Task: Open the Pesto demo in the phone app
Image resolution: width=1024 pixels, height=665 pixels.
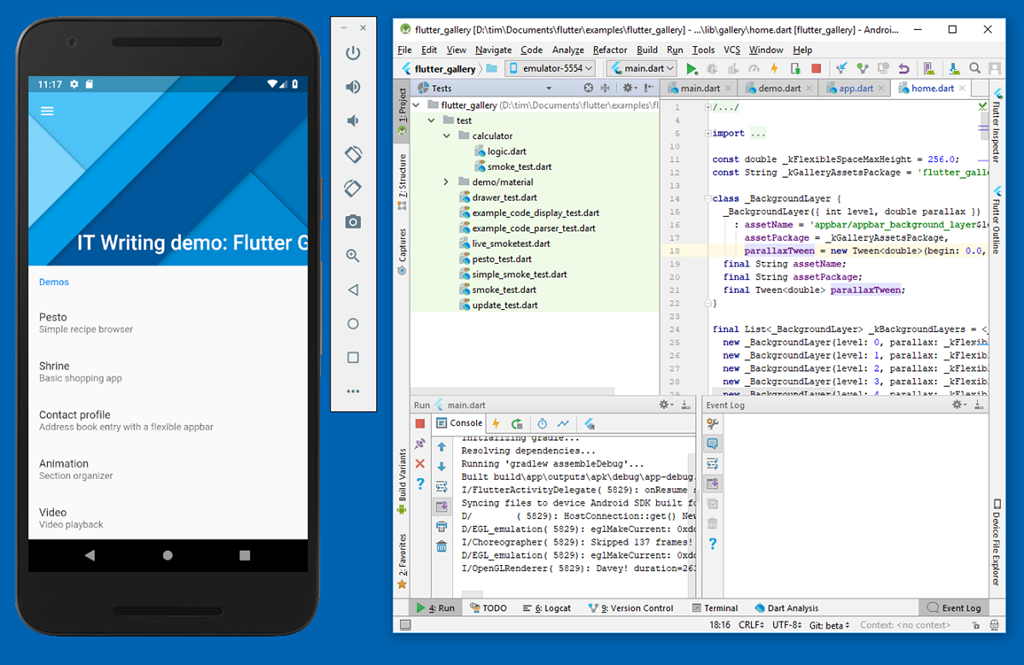Action: click(x=168, y=323)
